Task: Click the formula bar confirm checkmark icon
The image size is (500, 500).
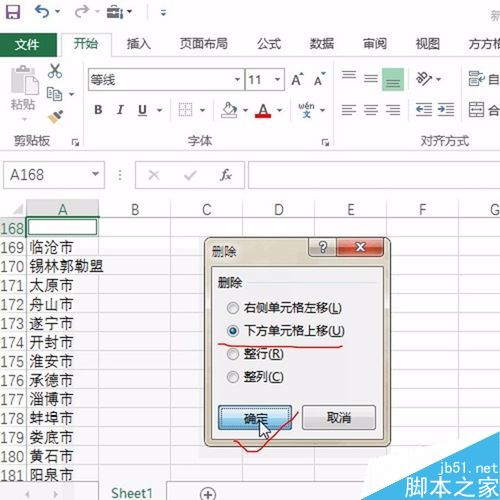Action: (x=190, y=175)
